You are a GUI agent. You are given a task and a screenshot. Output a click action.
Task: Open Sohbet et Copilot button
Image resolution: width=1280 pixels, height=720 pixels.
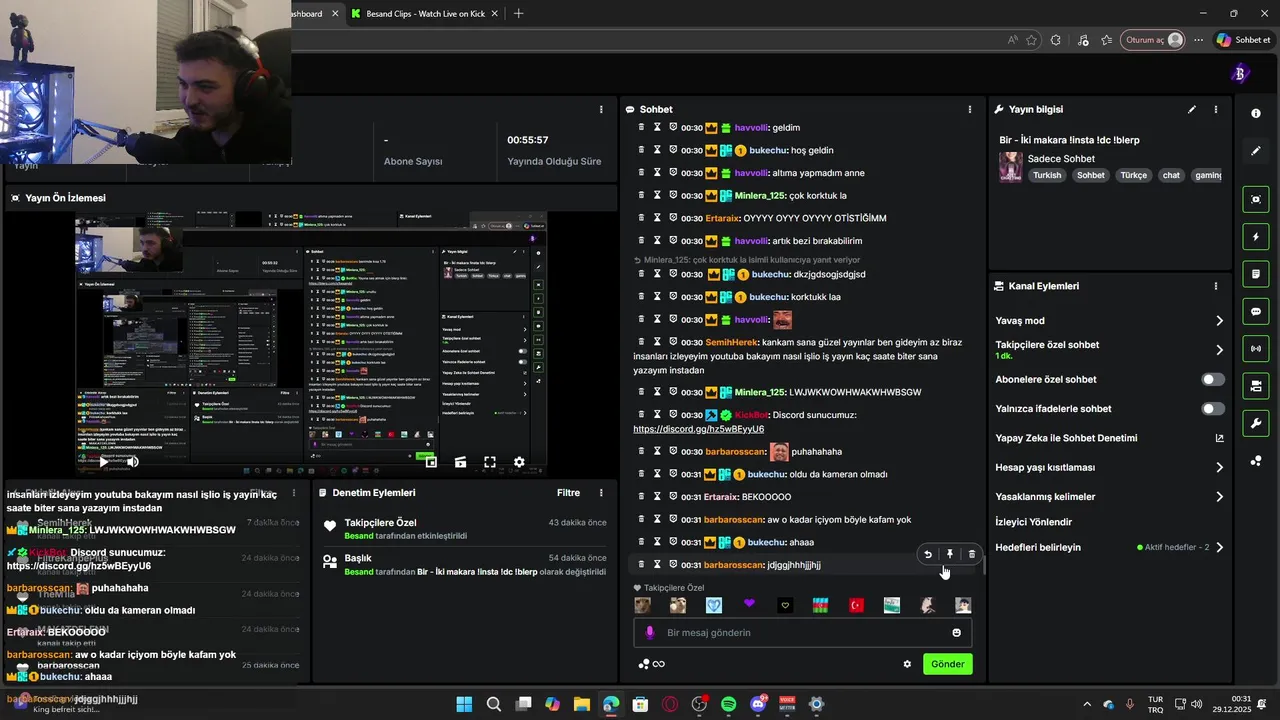pos(1243,40)
